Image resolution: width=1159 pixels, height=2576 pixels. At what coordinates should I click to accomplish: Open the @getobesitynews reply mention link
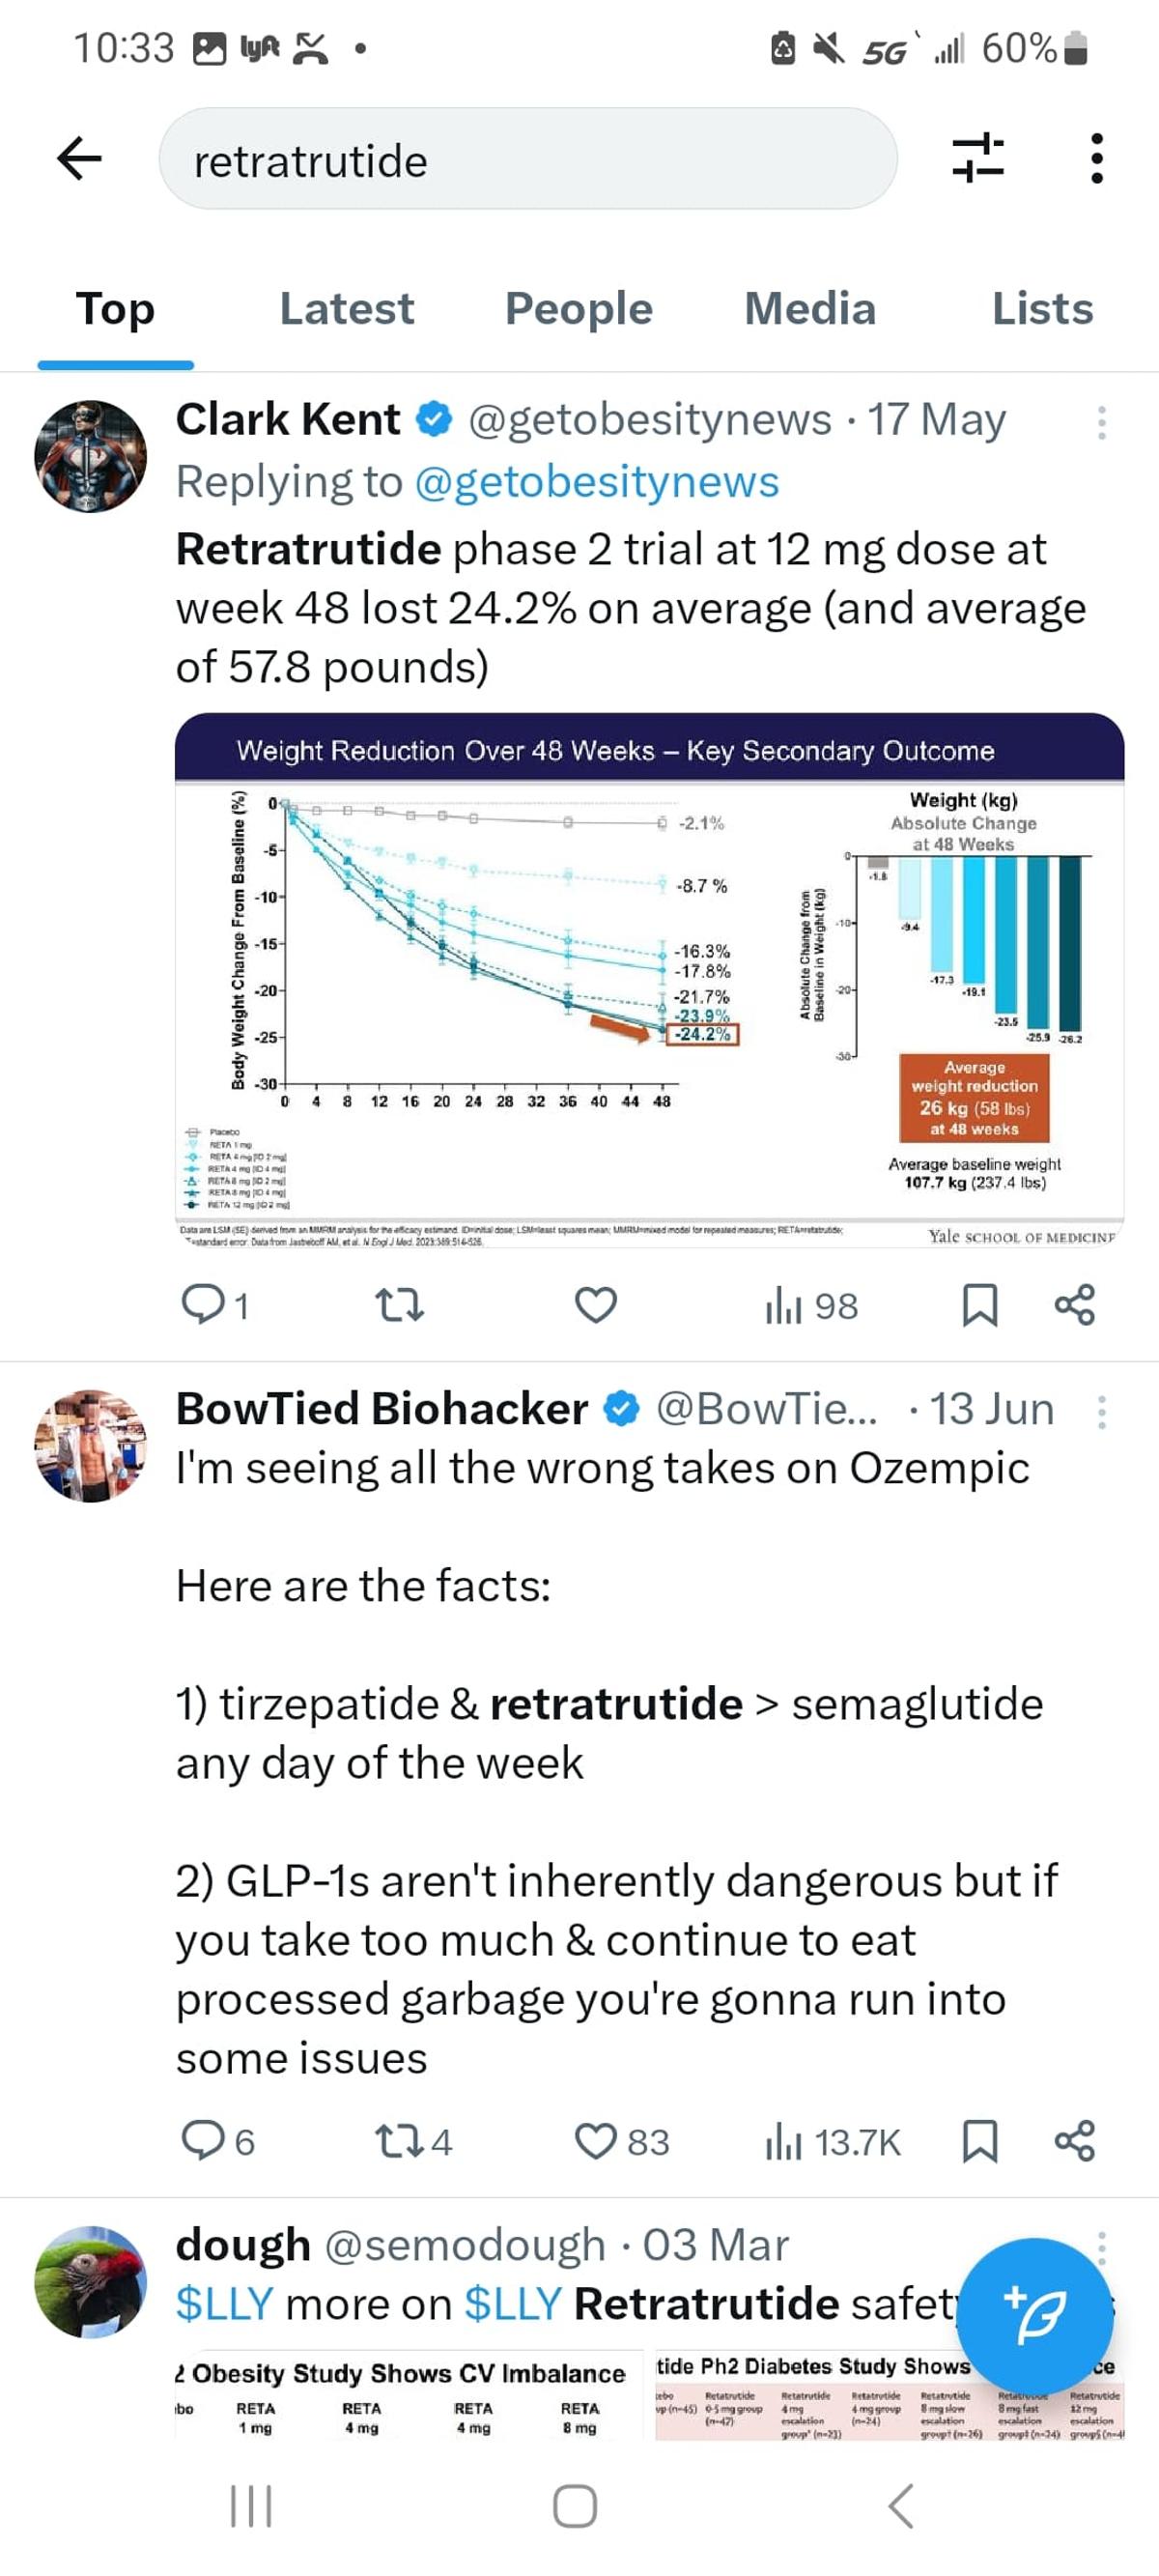596,482
